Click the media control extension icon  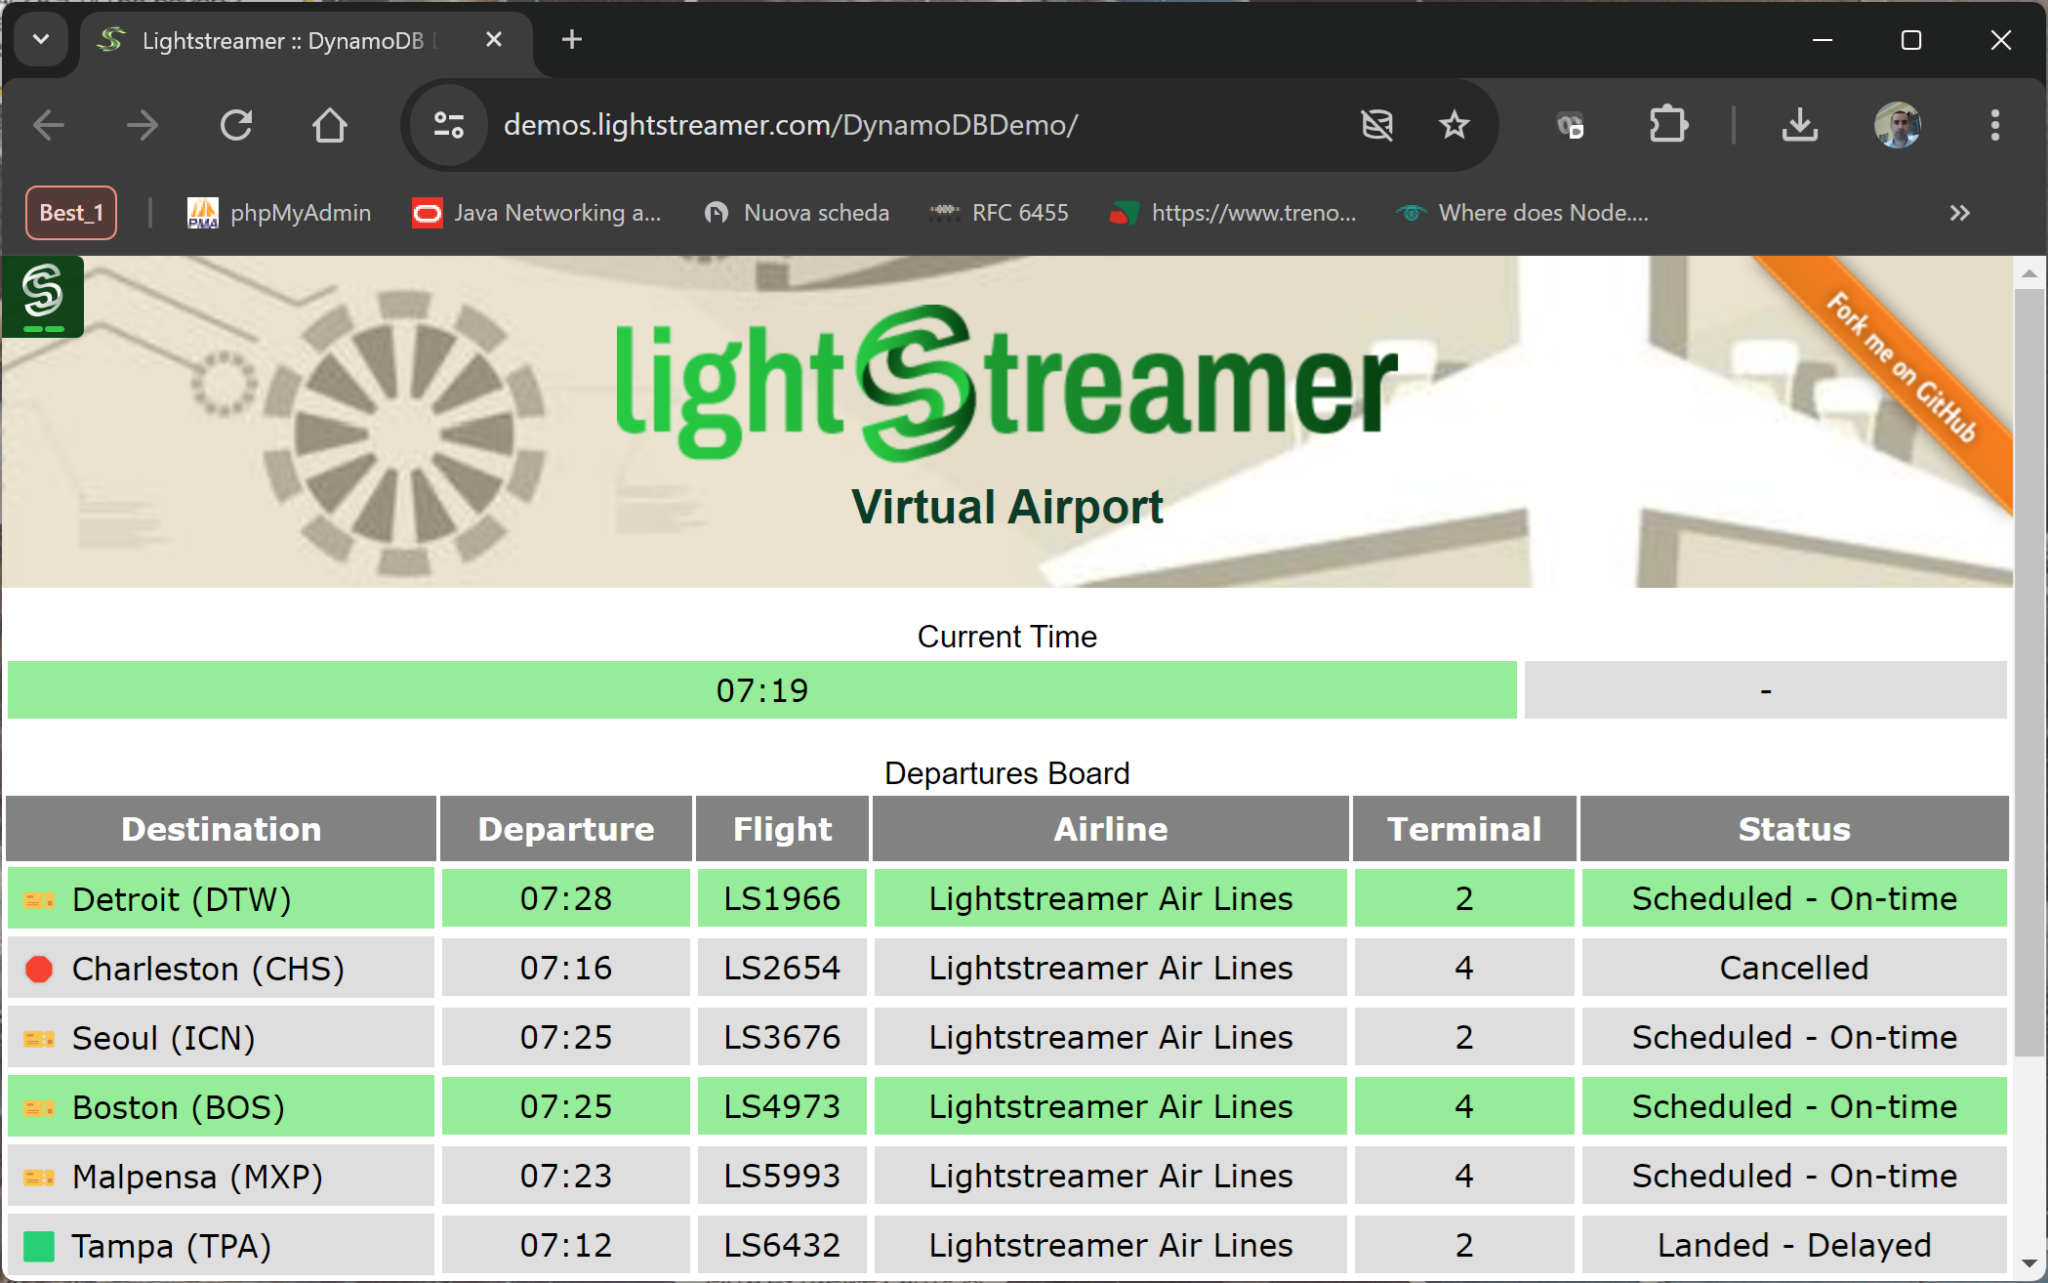pos(1570,125)
